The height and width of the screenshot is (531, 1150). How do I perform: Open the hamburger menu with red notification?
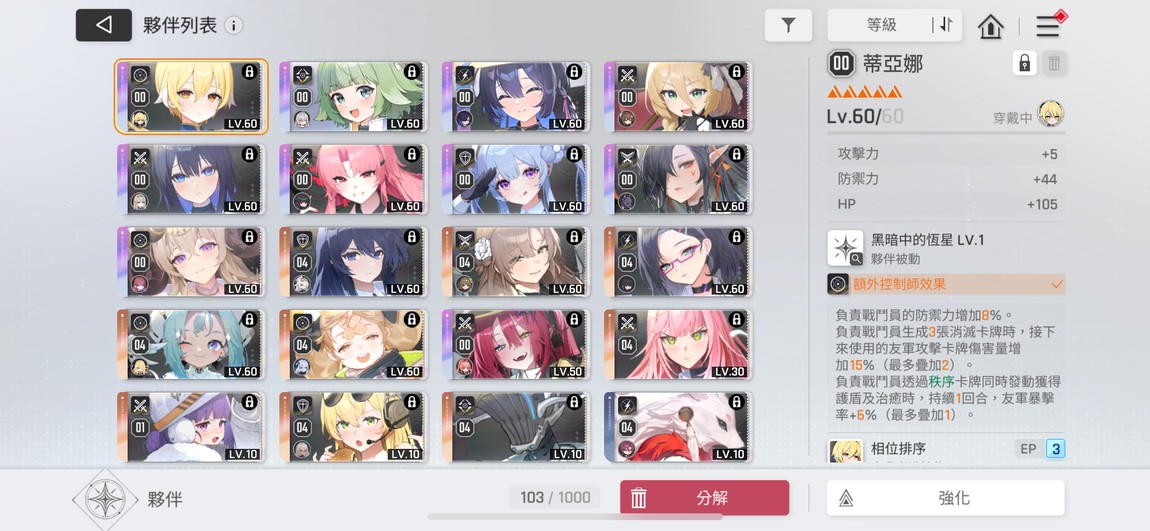click(x=1049, y=25)
